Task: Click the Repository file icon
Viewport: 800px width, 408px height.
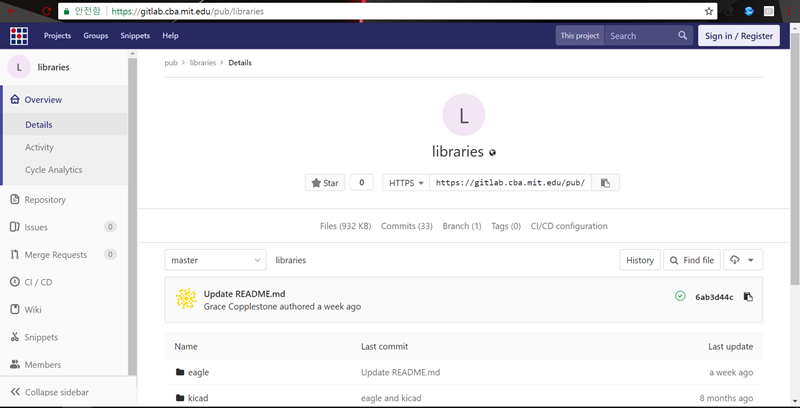Action: point(15,199)
